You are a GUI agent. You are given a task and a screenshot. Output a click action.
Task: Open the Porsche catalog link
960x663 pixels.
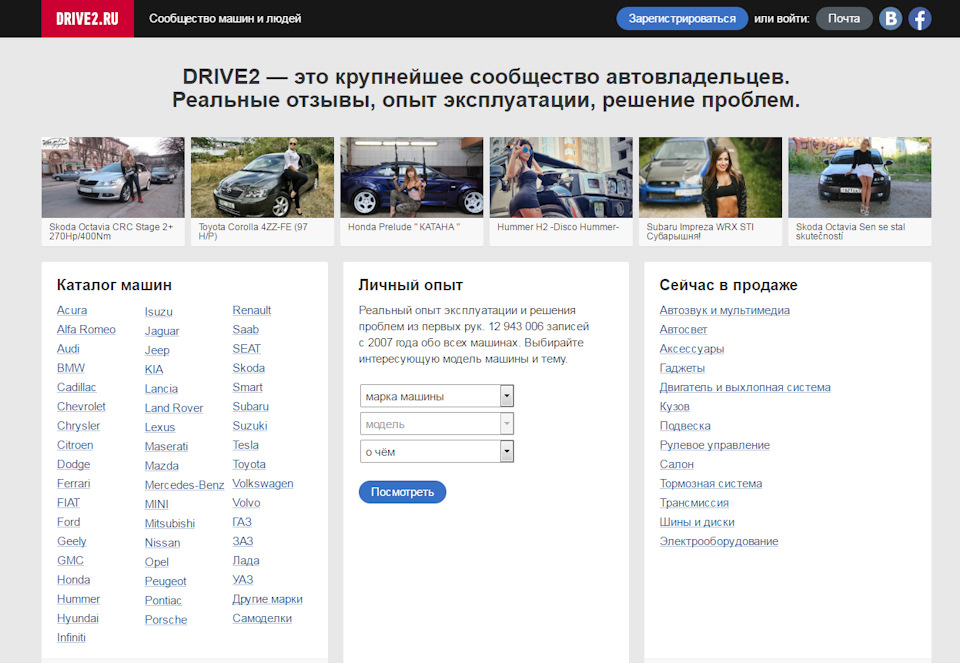click(166, 620)
